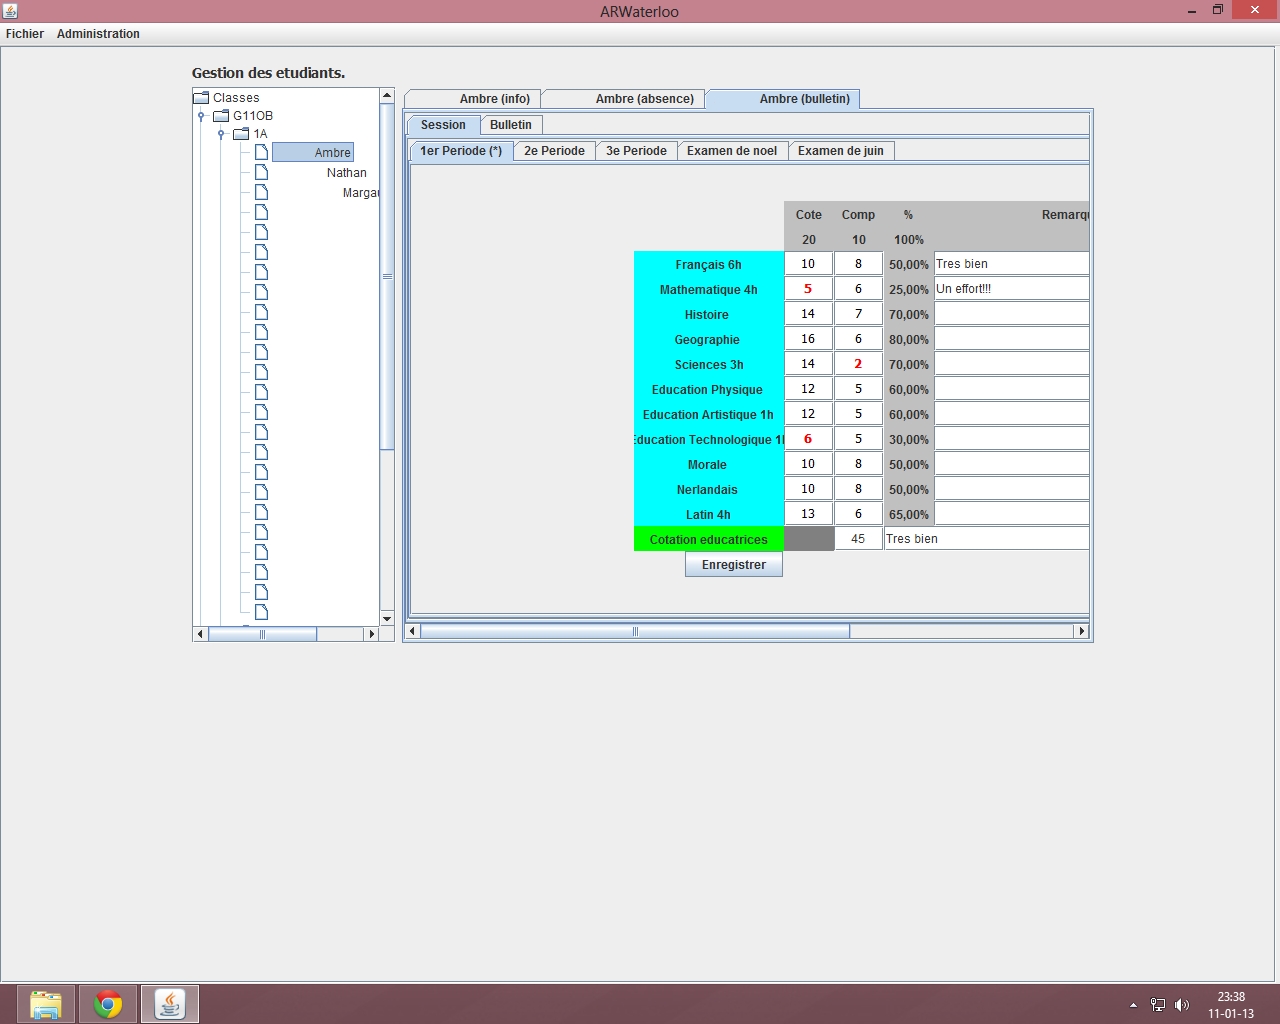This screenshot has width=1280, height=1024.
Task: Select the 2e Periode tab
Action: [x=554, y=151]
